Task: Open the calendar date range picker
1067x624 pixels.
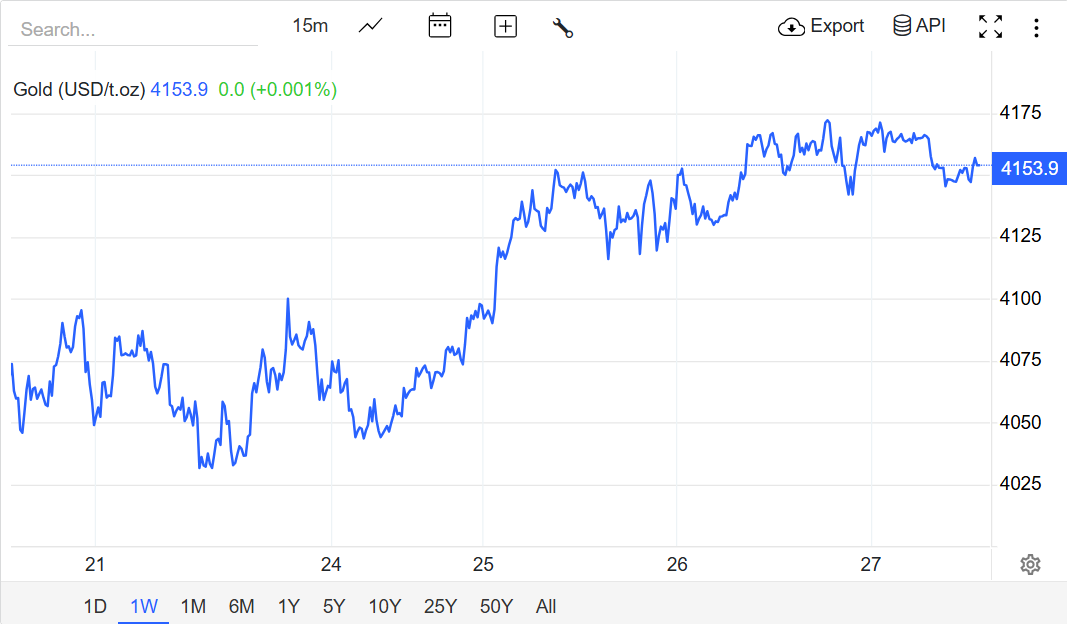Action: pyautogui.click(x=440, y=26)
